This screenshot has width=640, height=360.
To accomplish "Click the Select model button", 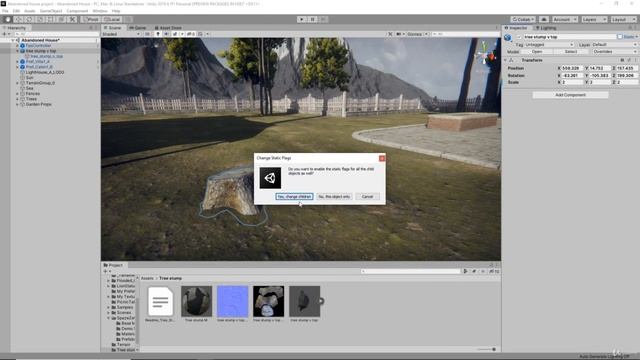I will [x=571, y=52].
